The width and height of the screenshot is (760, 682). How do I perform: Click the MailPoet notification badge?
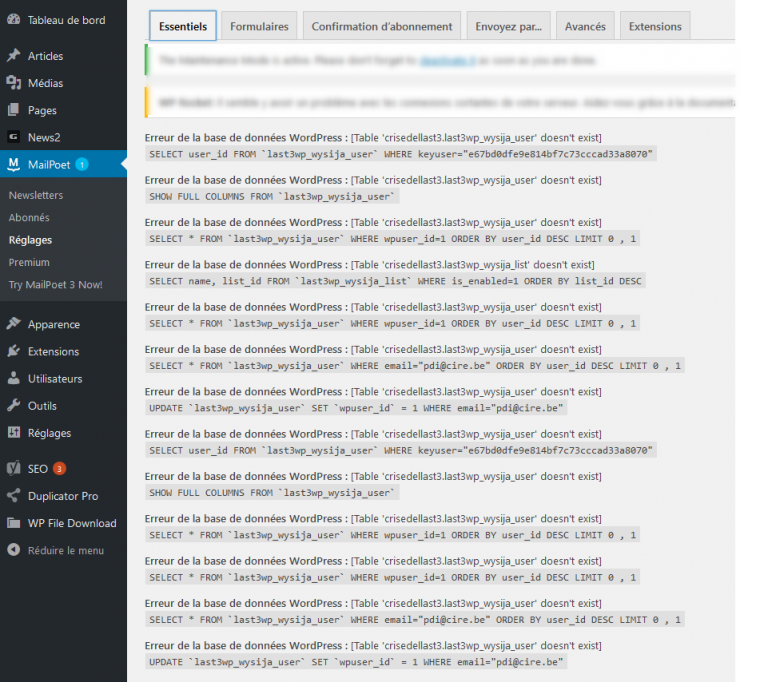point(82,164)
